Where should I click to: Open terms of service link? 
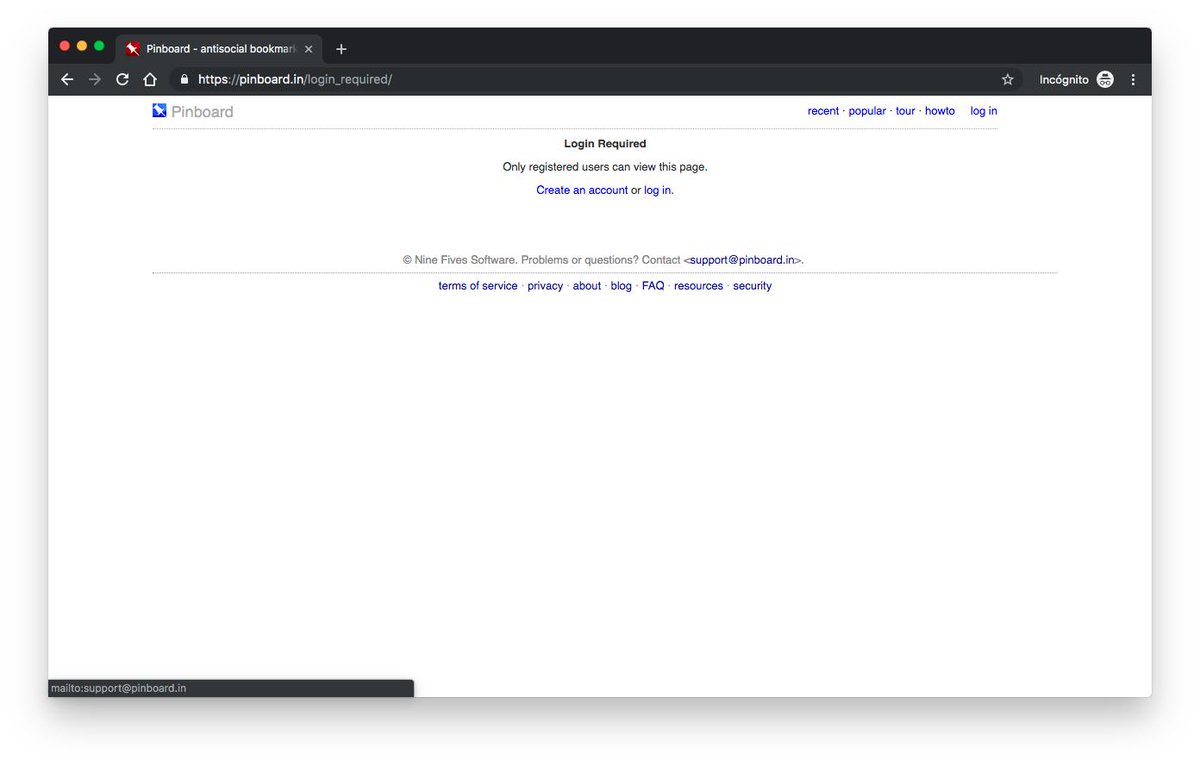click(x=478, y=286)
